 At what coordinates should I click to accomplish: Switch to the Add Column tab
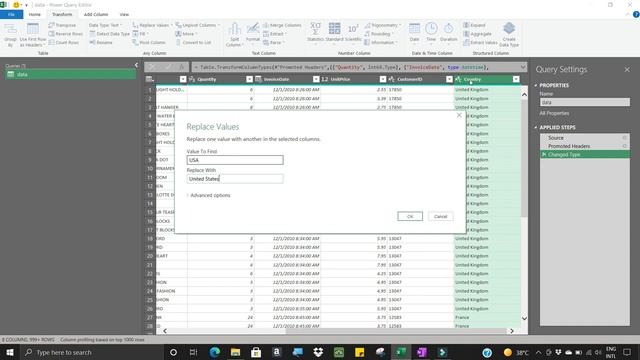click(x=96, y=14)
